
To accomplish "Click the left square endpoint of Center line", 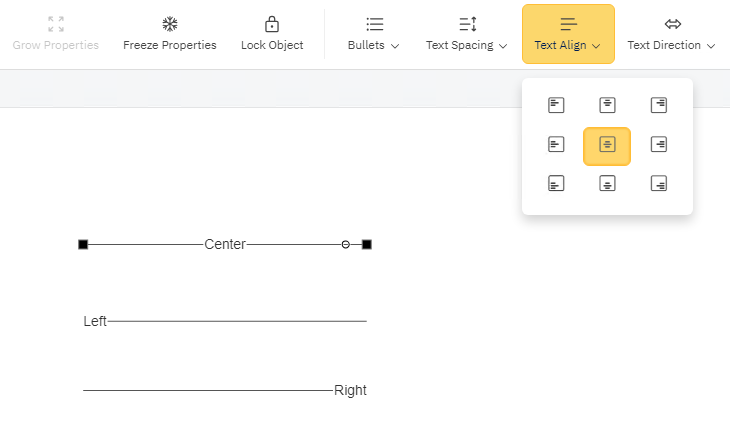I will tap(83, 244).
